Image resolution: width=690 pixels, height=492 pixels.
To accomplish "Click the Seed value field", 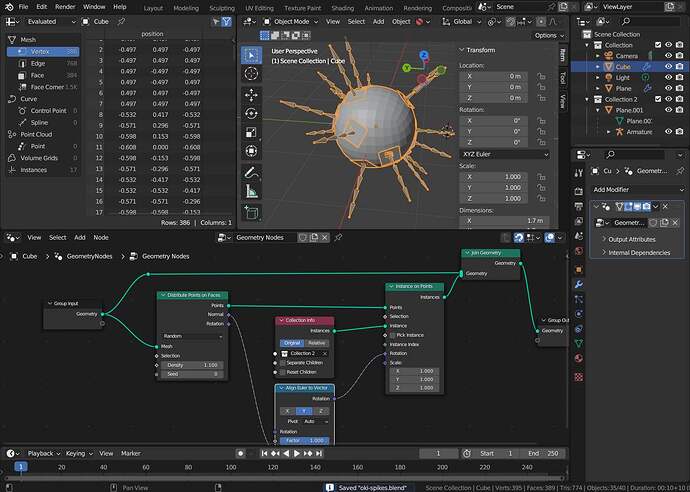I will click(x=192, y=374).
